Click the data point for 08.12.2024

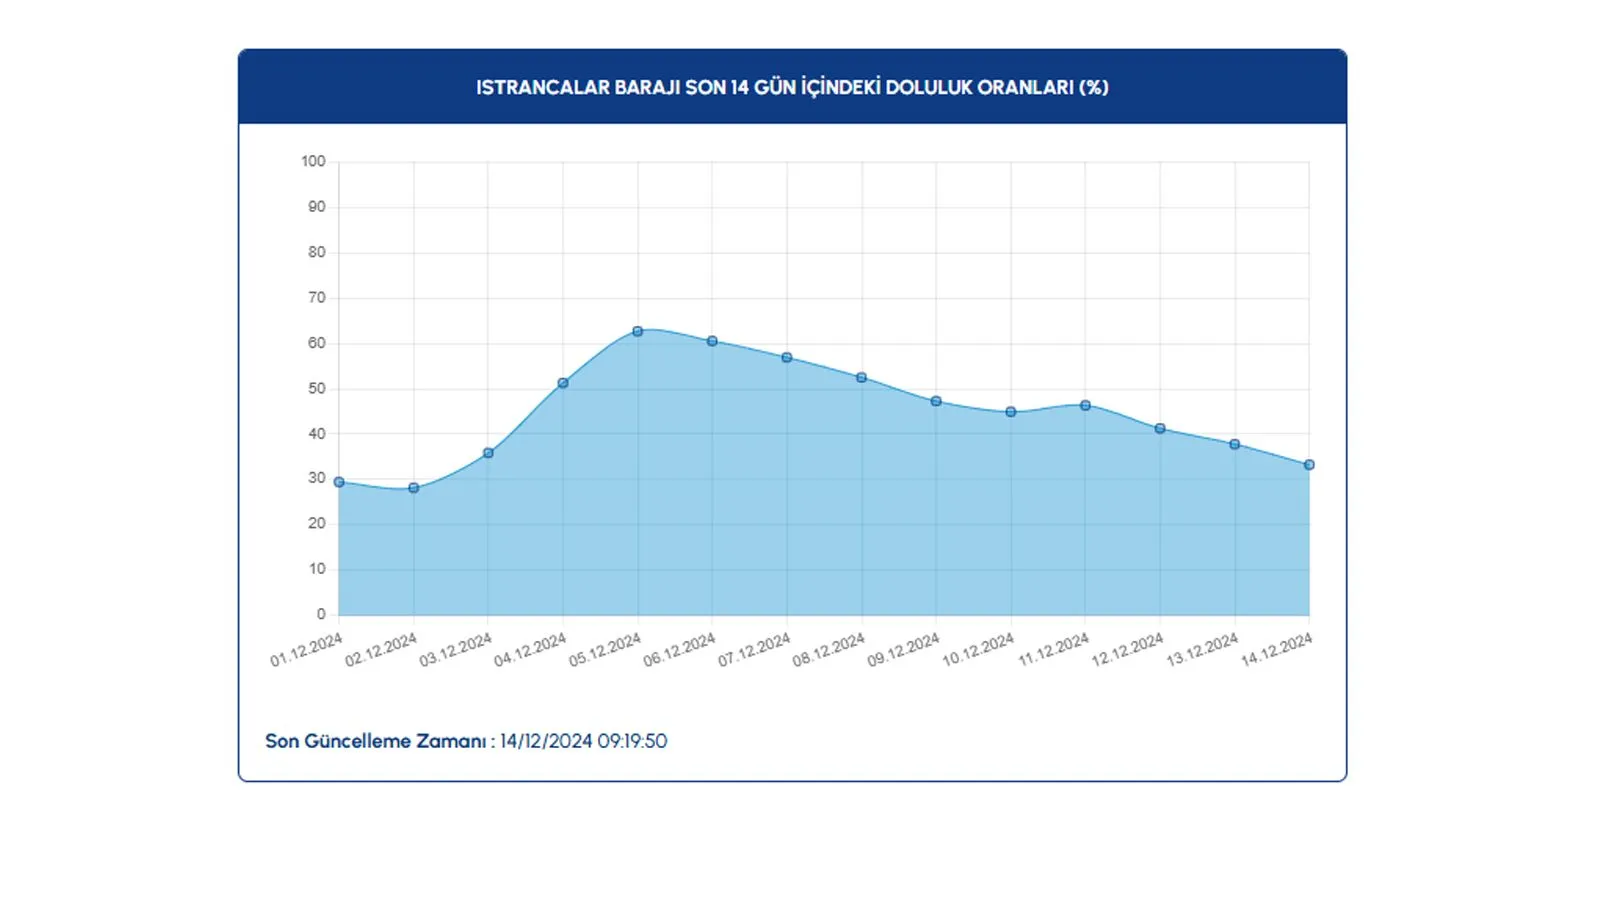862,377
